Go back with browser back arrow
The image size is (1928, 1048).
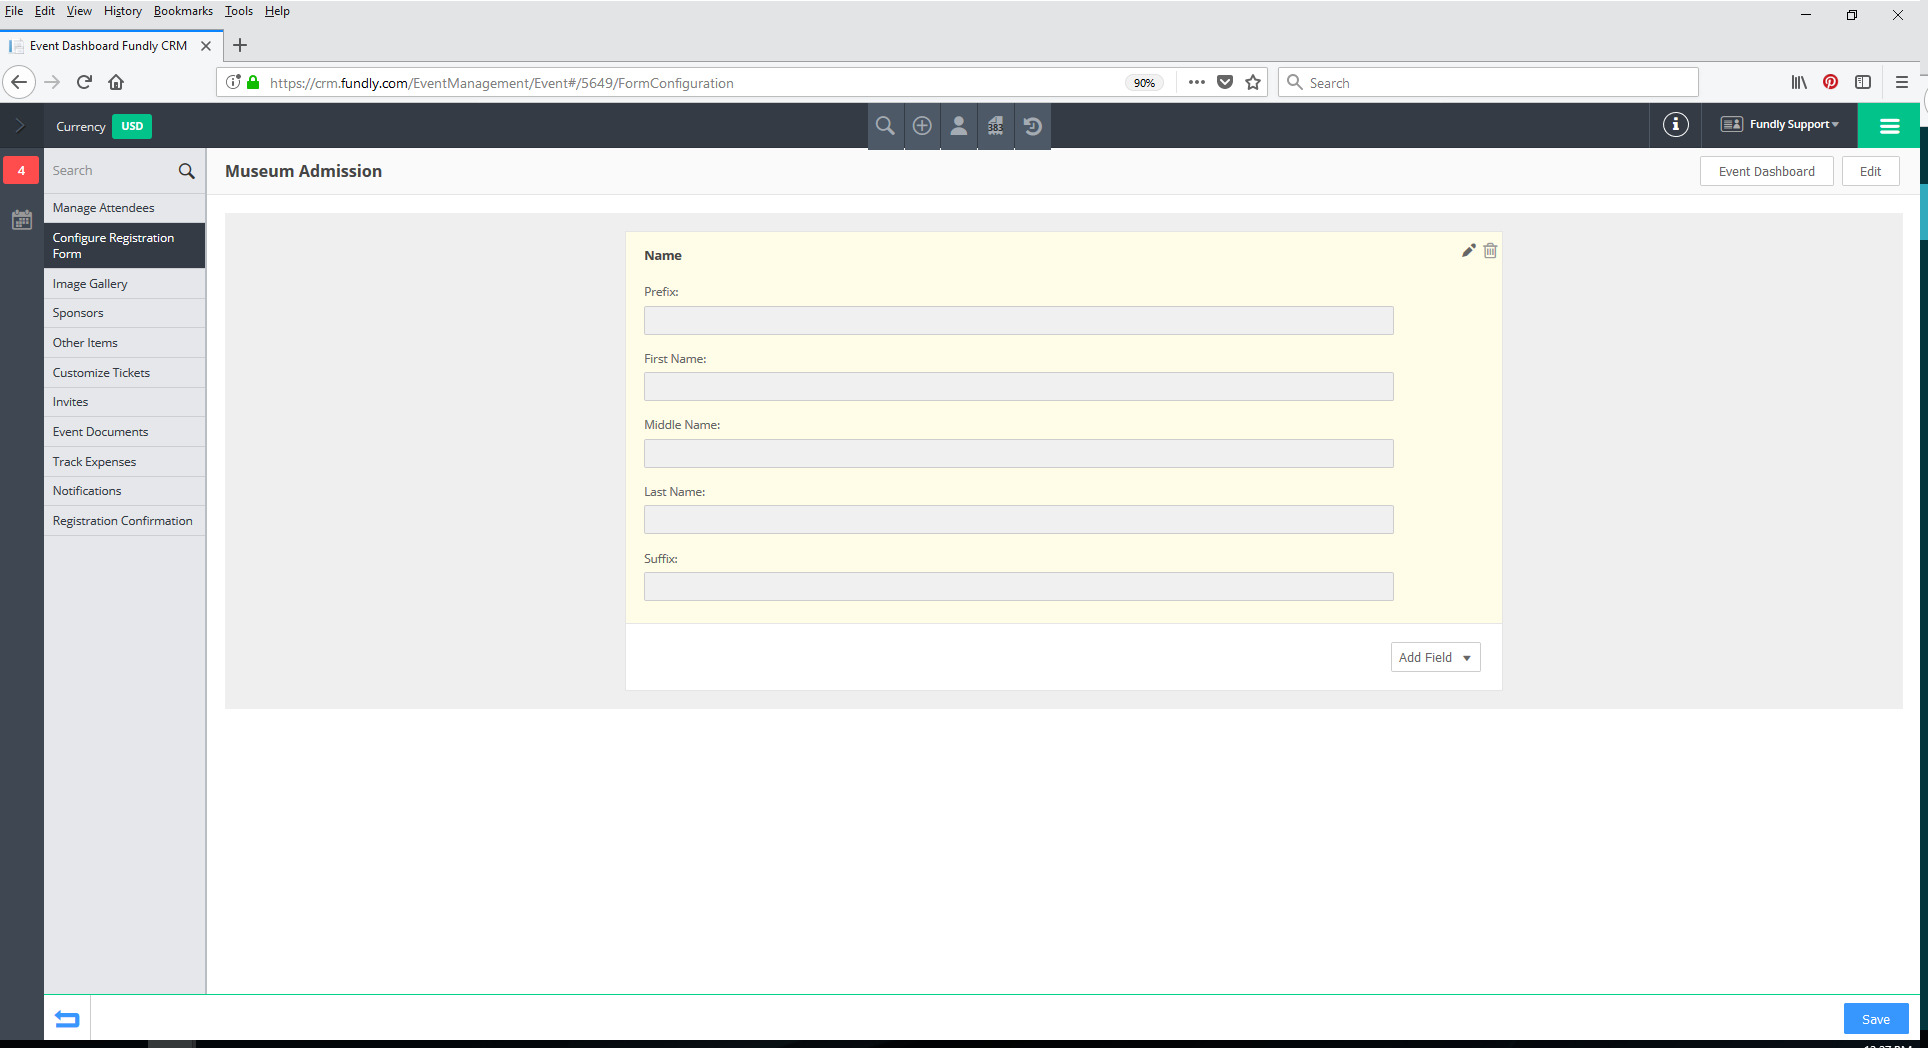(x=19, y=82)
